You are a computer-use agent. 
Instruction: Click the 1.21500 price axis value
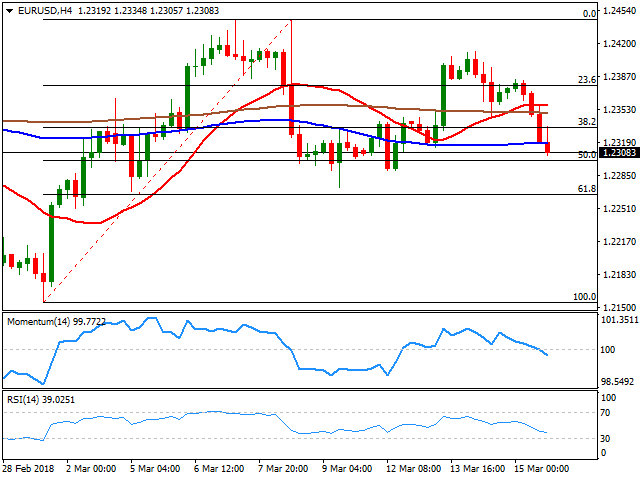(619, 307)
